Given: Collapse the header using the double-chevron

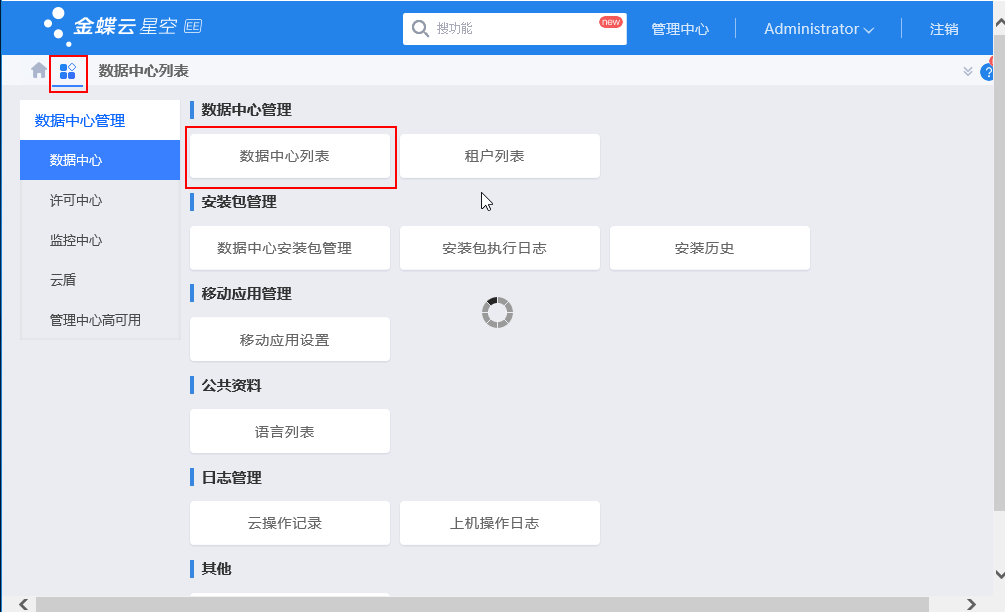Looking at the screenshot, I should pos(967,70).
